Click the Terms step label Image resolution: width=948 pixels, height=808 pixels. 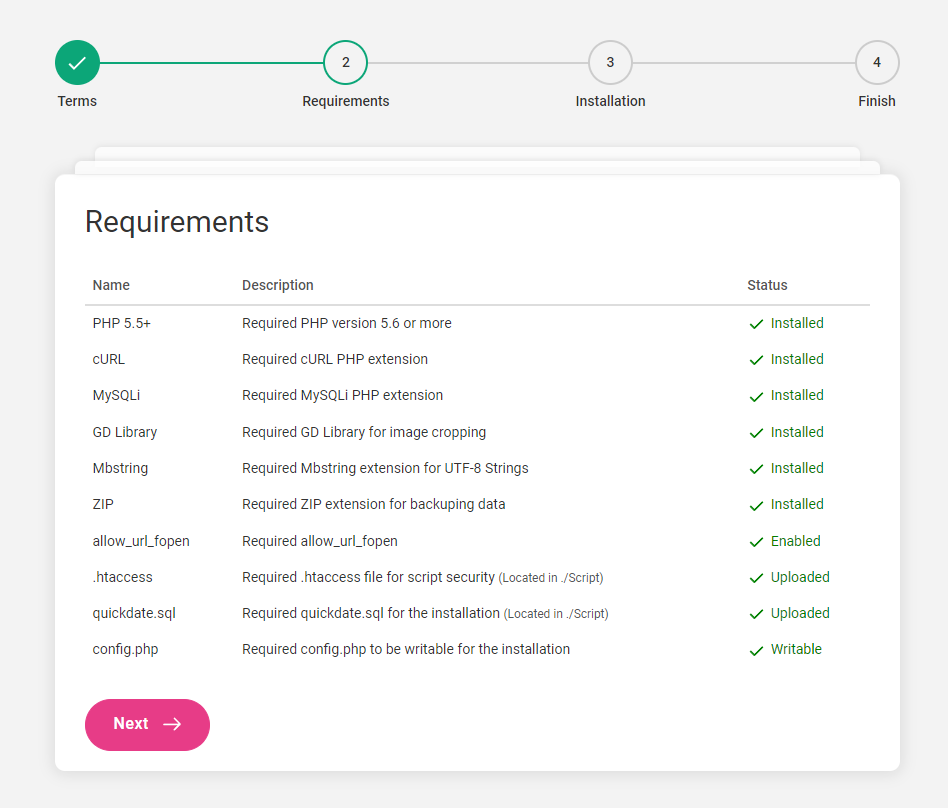tap(77, 101)
